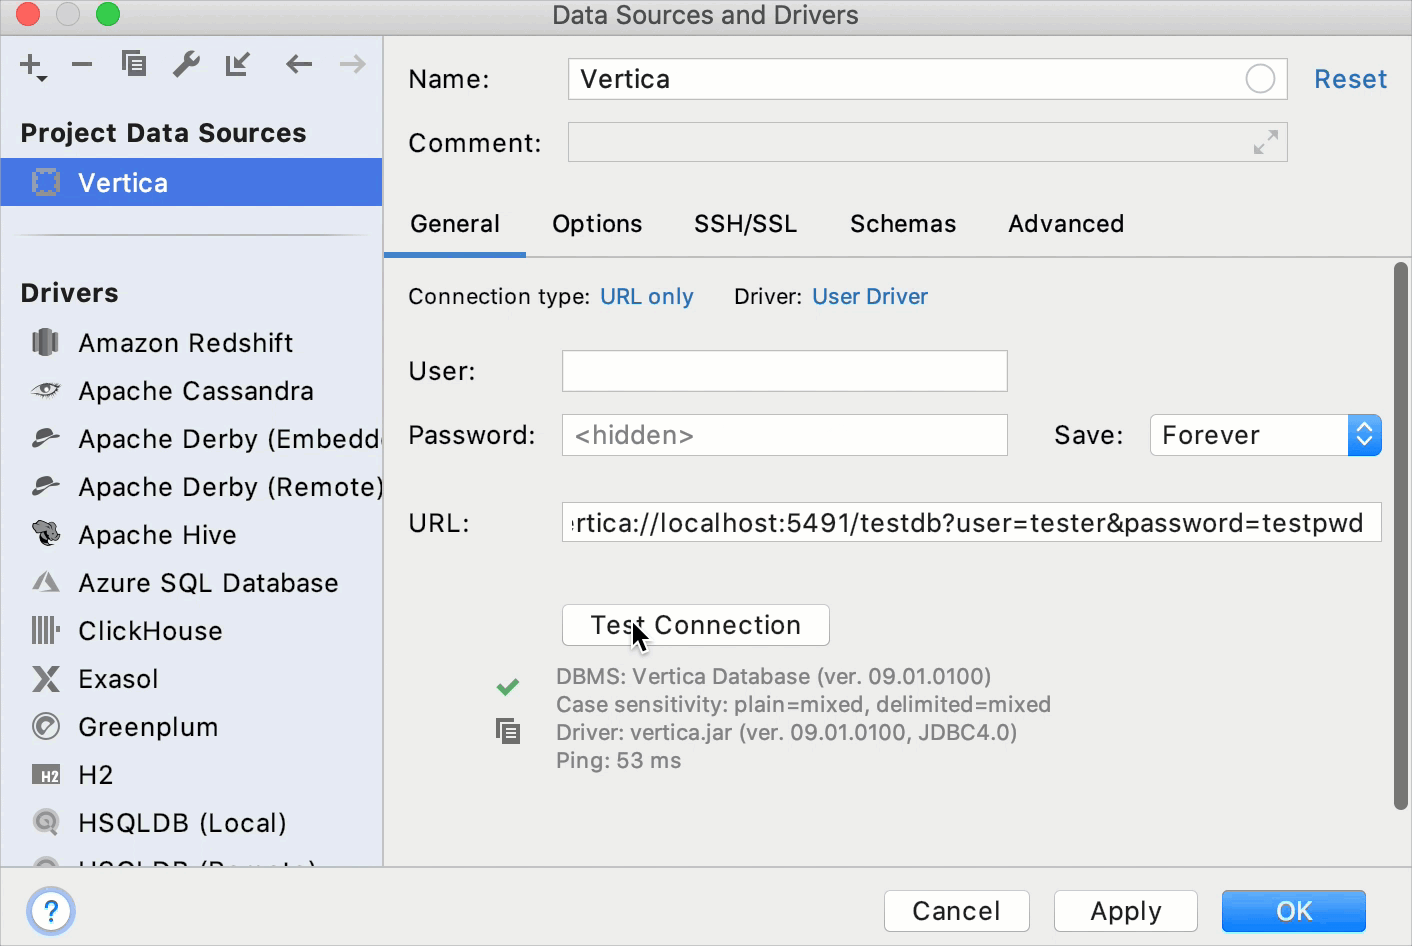Viewport: 1412px width, 946px height.
Task: Select the Vertica data source in the list
Action: point(191,182)
